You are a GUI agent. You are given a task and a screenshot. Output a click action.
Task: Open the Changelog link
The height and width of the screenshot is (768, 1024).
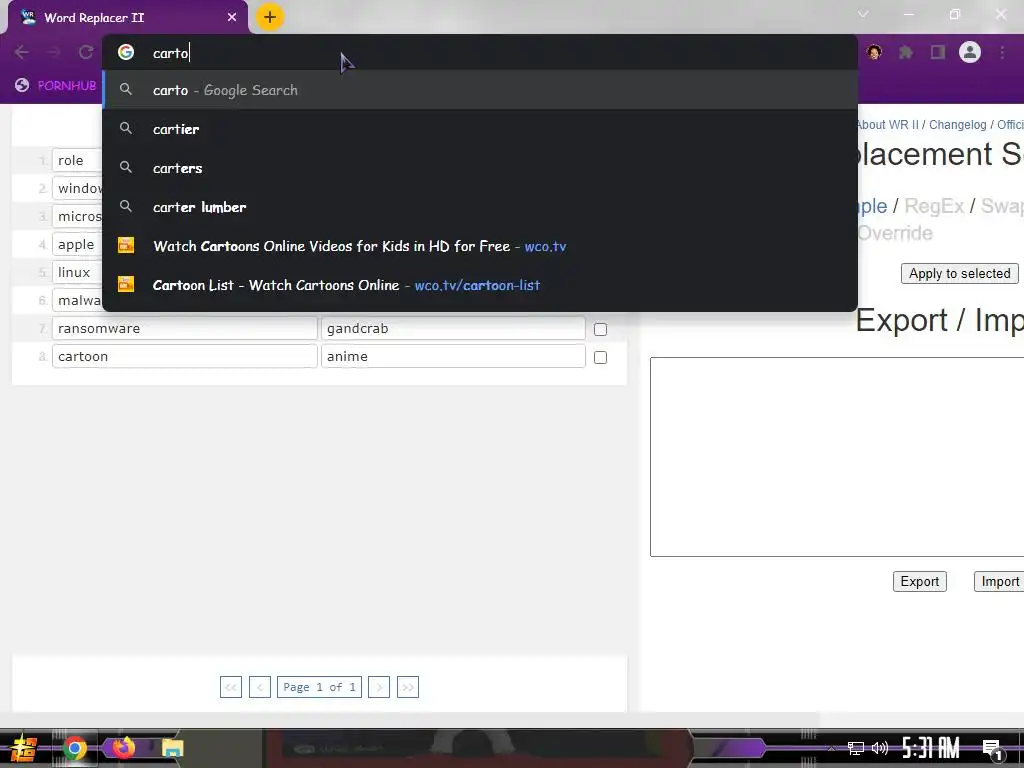[957, 125]
